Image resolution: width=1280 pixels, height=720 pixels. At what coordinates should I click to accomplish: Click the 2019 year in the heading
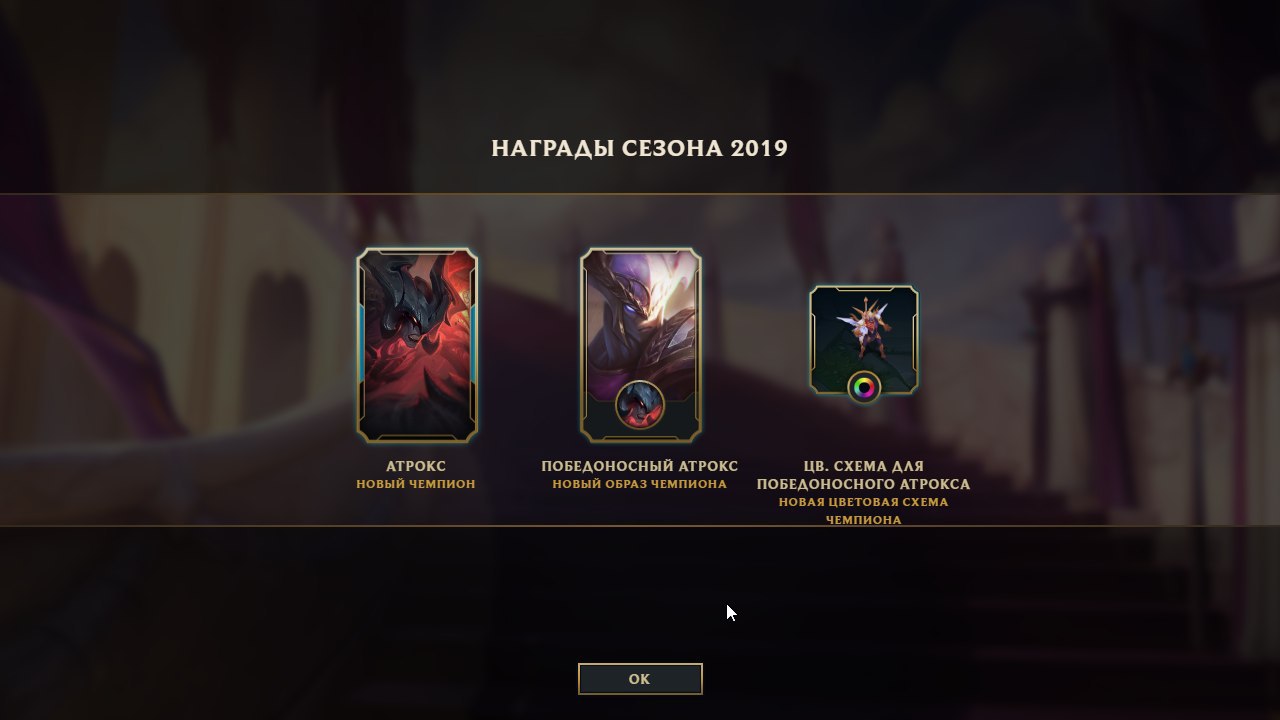759,149
